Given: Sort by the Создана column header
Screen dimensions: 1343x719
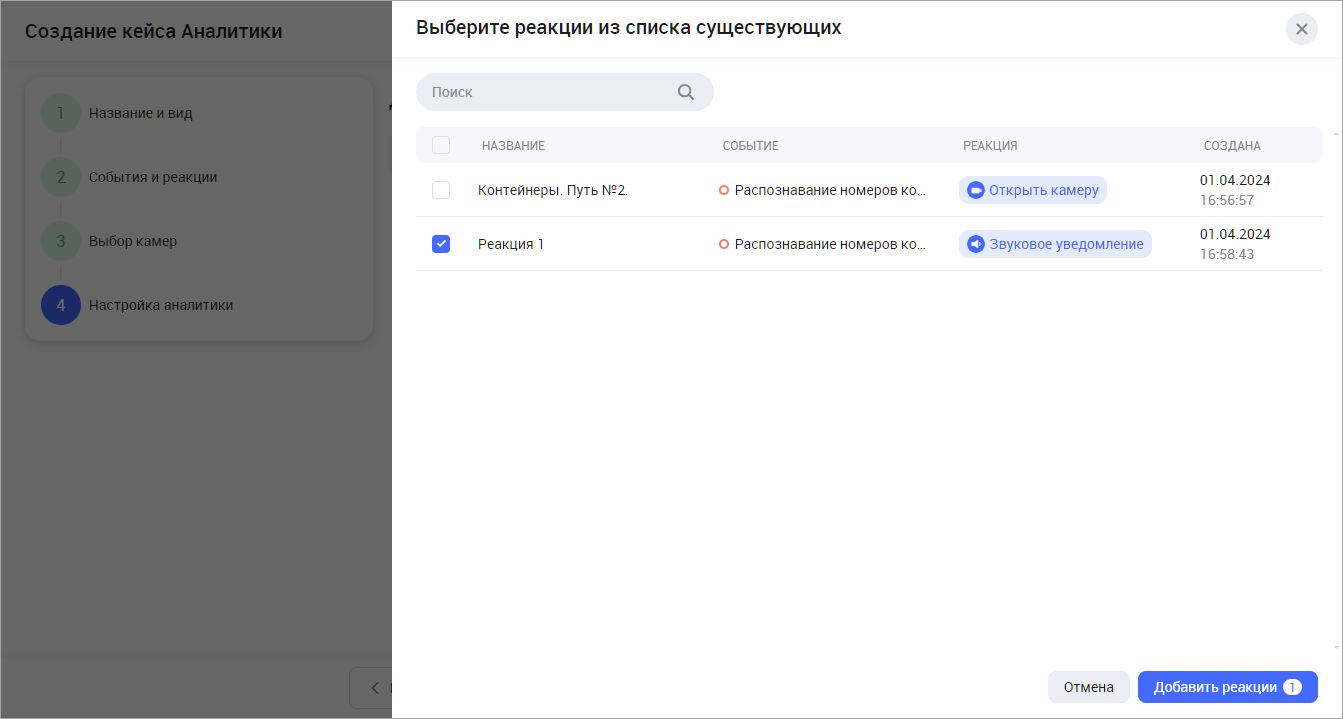Looking at the screenshot, I should (1231, 146).
